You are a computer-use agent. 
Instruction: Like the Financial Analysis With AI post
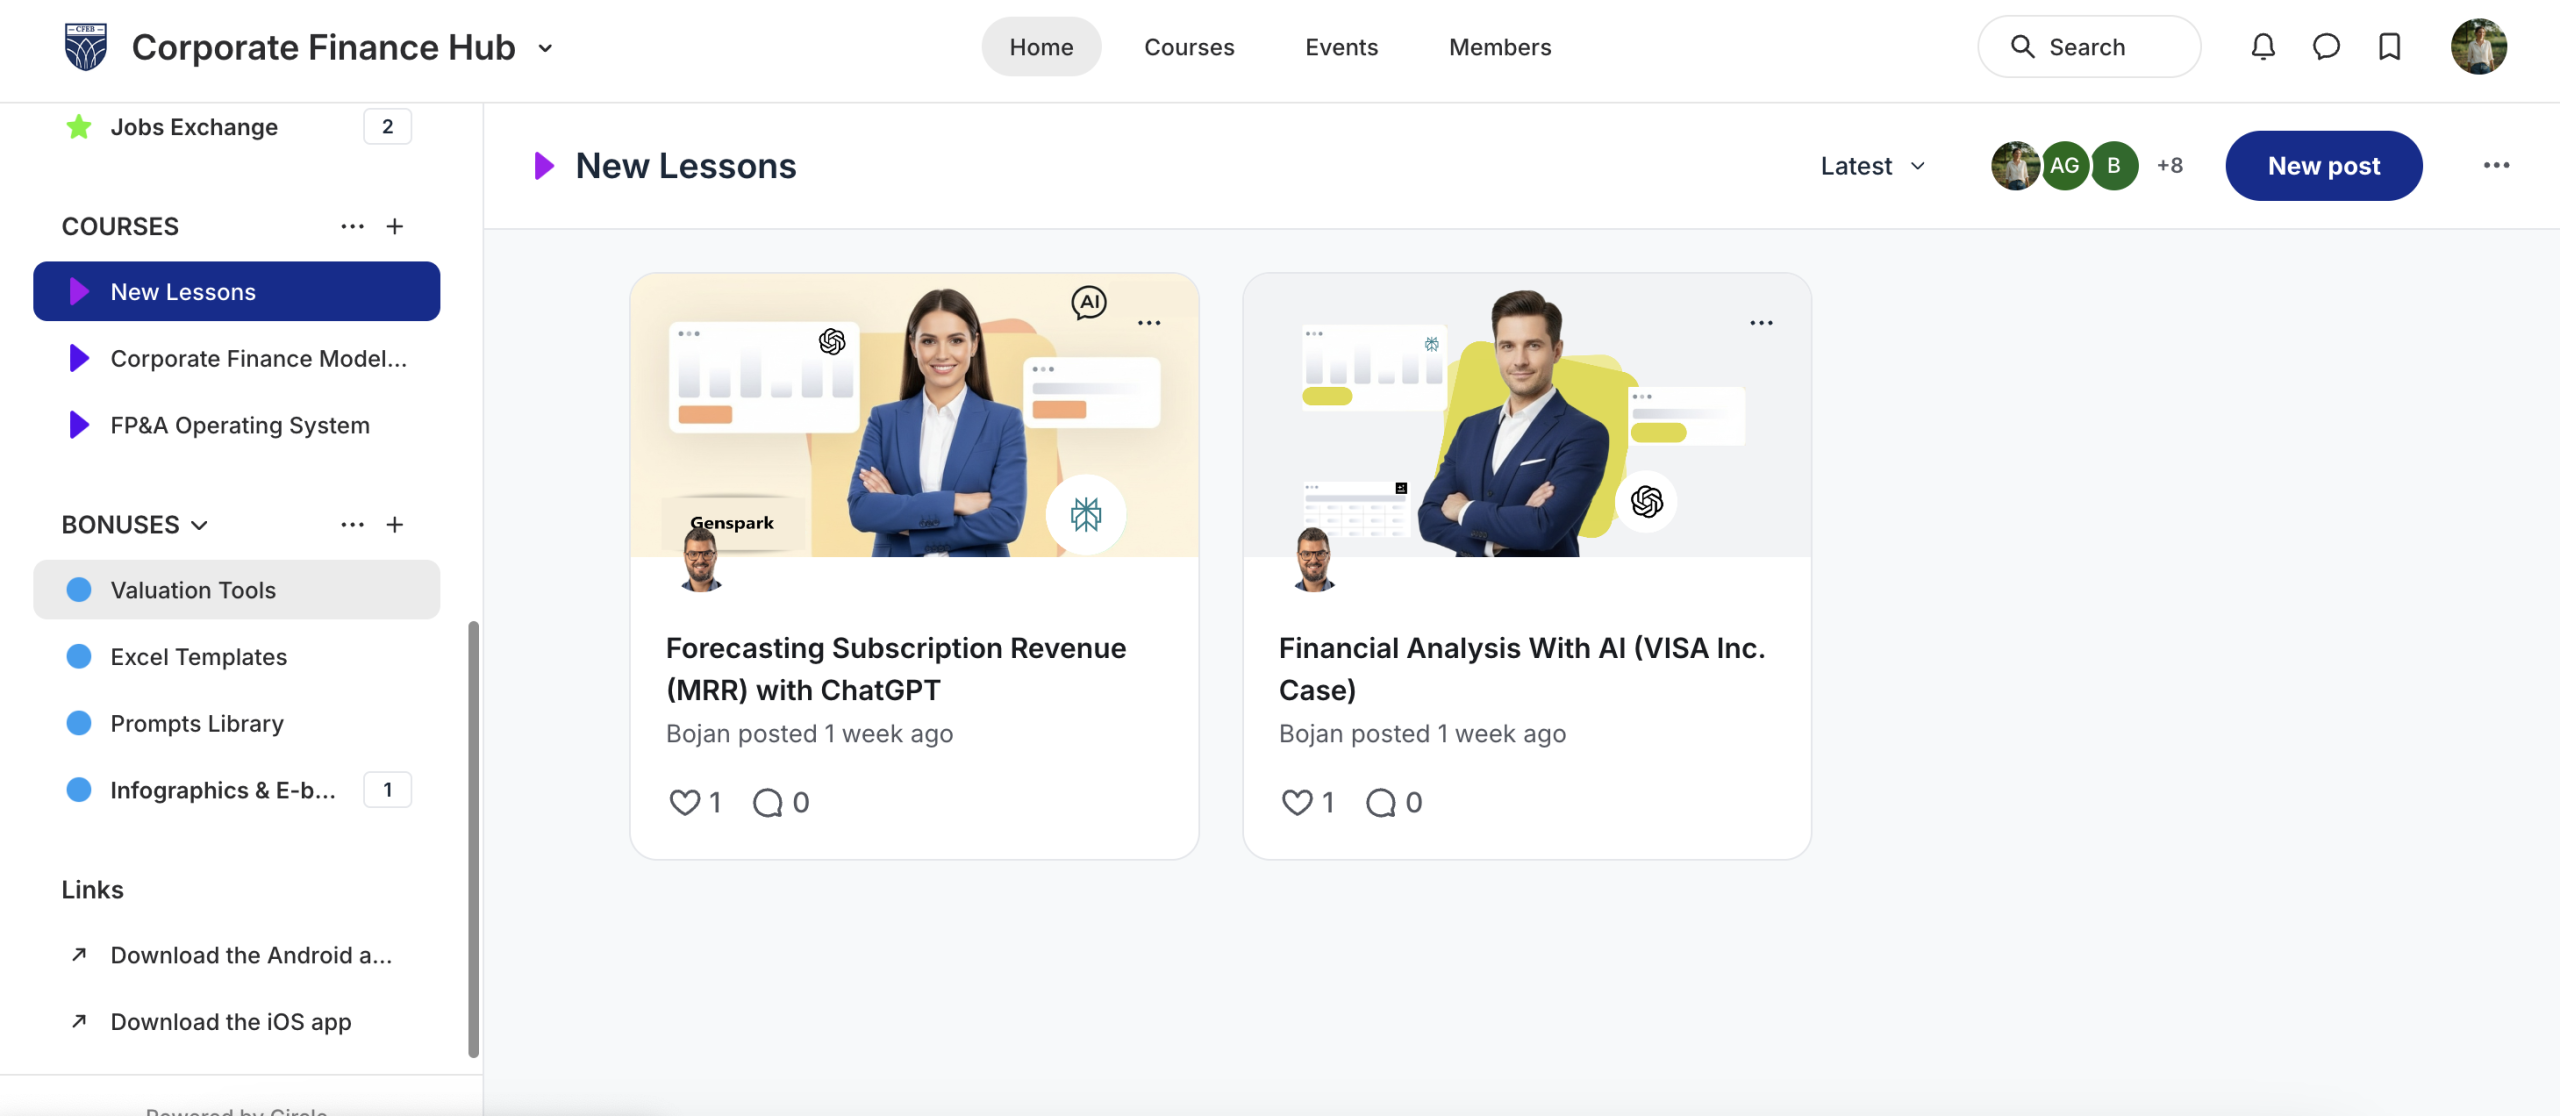coord(1297,803)
